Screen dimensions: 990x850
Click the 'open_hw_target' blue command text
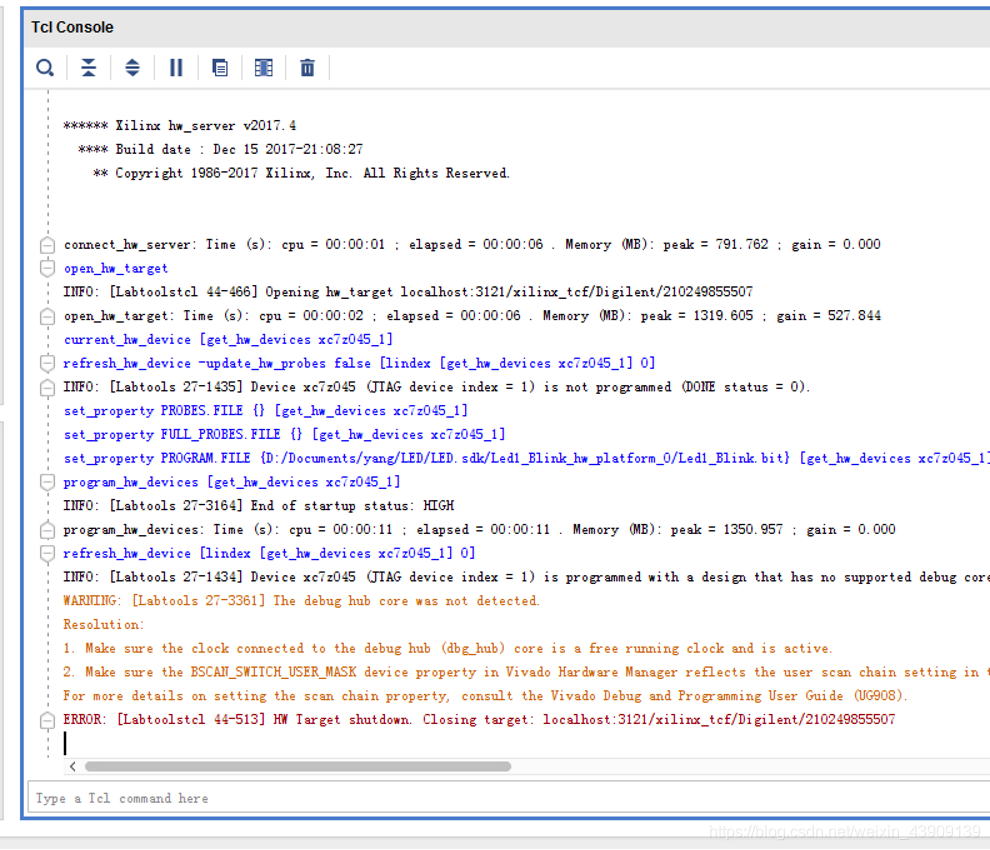[x=116, y=268]
